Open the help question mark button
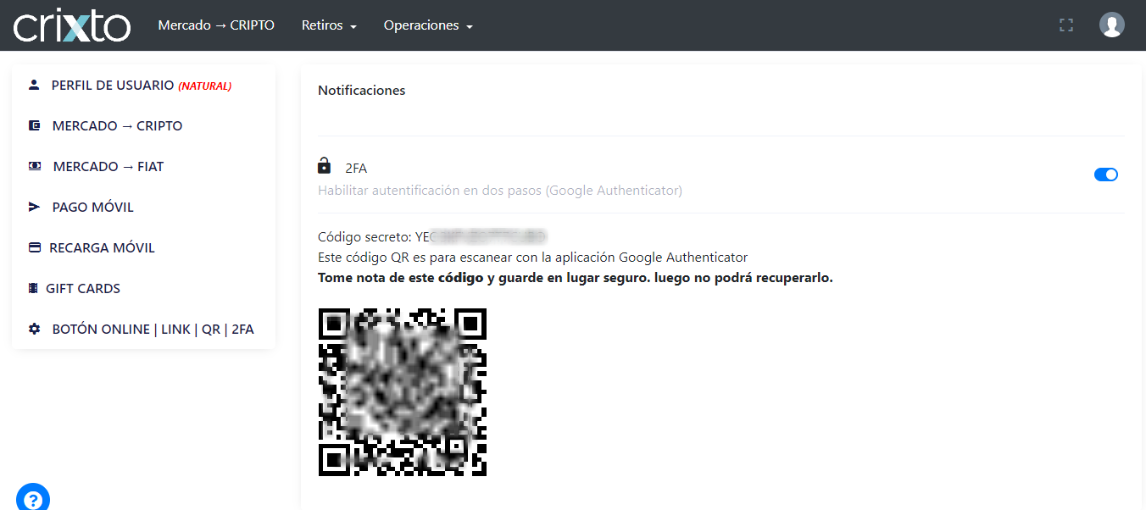This screenshot has width=1146, height=510. point(32,499)
